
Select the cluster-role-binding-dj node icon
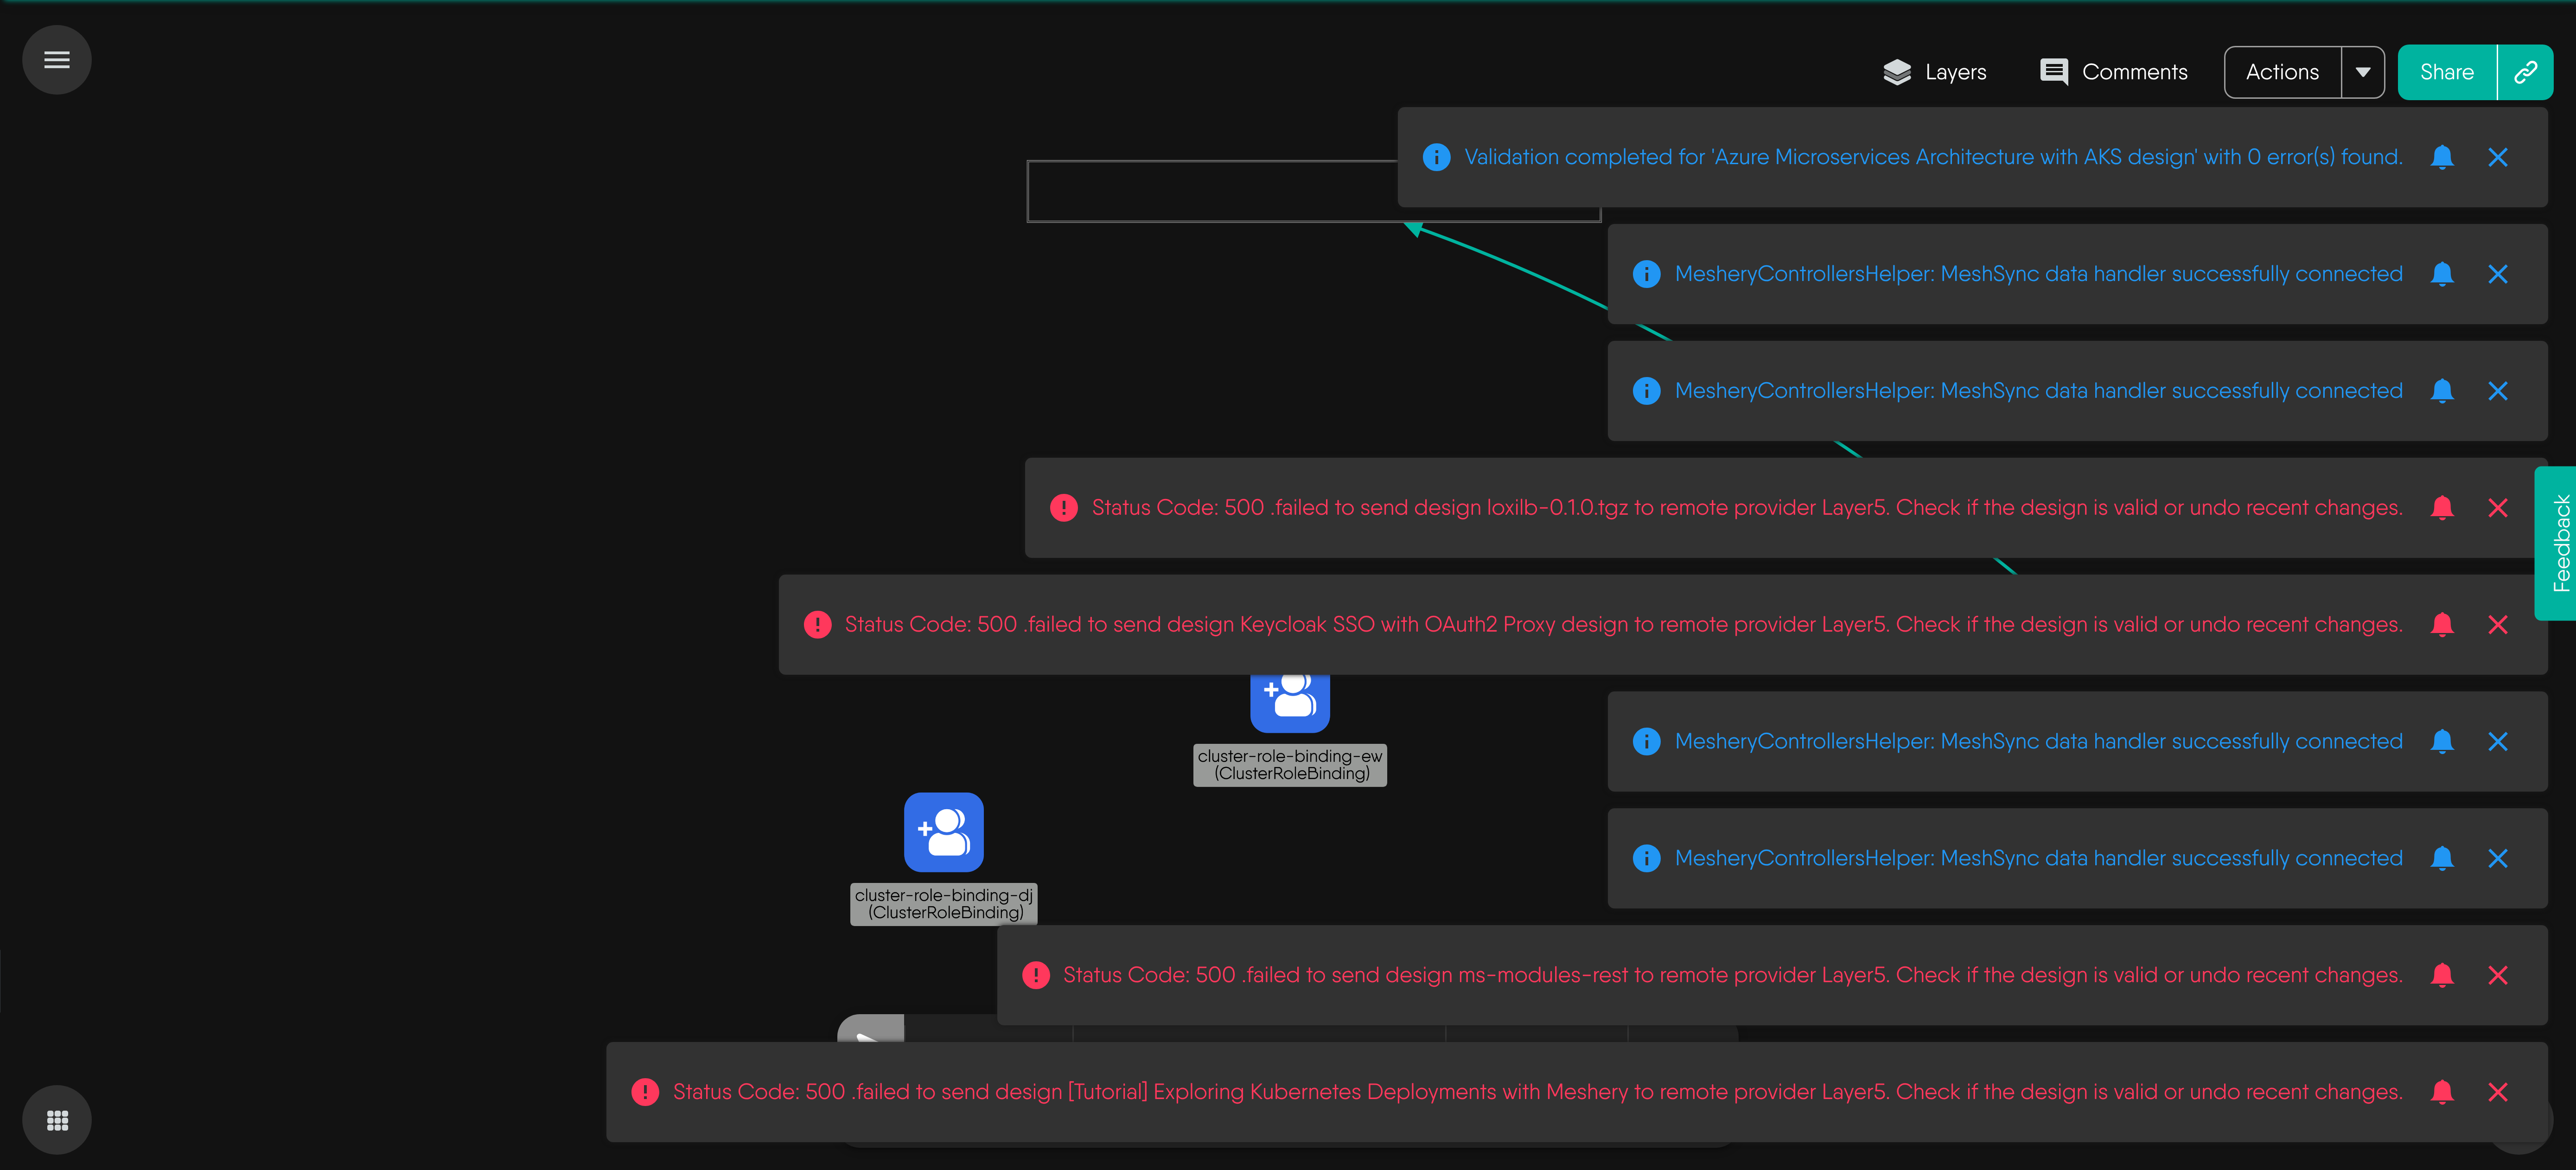pyautogui.click(x=943, y=832)
